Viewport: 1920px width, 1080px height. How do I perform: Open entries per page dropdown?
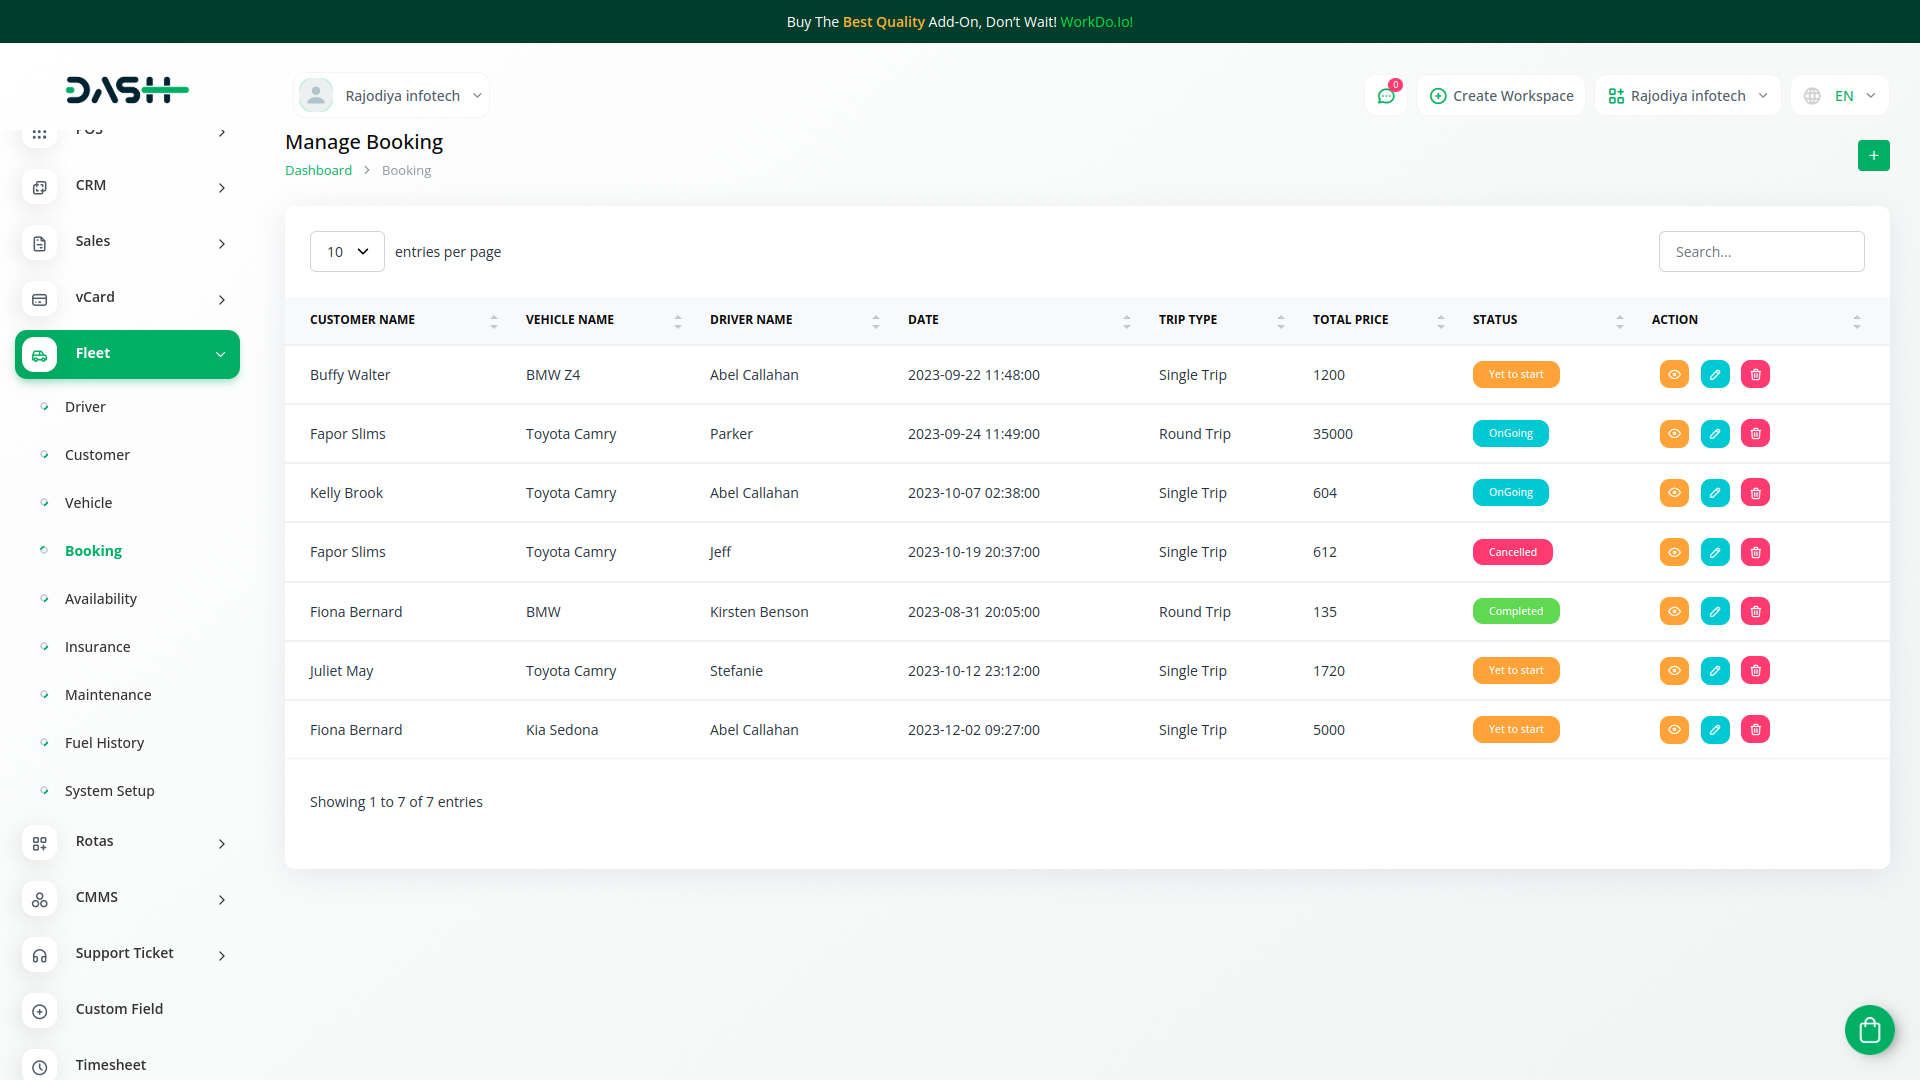pyautogui.click(x=347, y=251)
